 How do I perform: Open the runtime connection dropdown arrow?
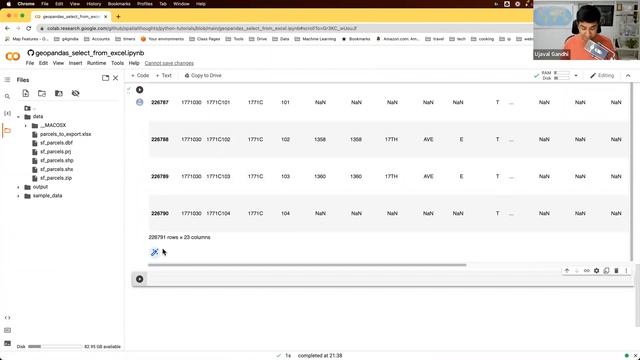click(576, 76)
